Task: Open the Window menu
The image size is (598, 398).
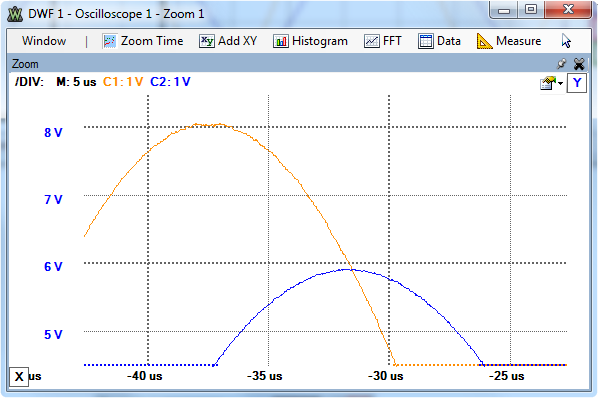Action: tap(44, 41)
